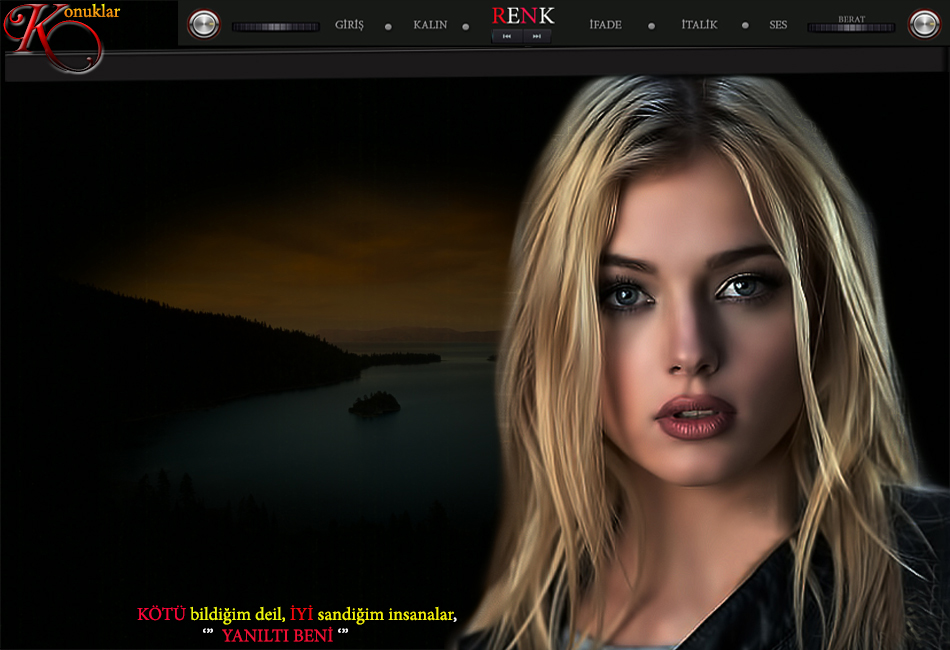Skip to previous color under RENK
Image resolution: width=950 pixels, height=650 pixels.
coord(508,36)
